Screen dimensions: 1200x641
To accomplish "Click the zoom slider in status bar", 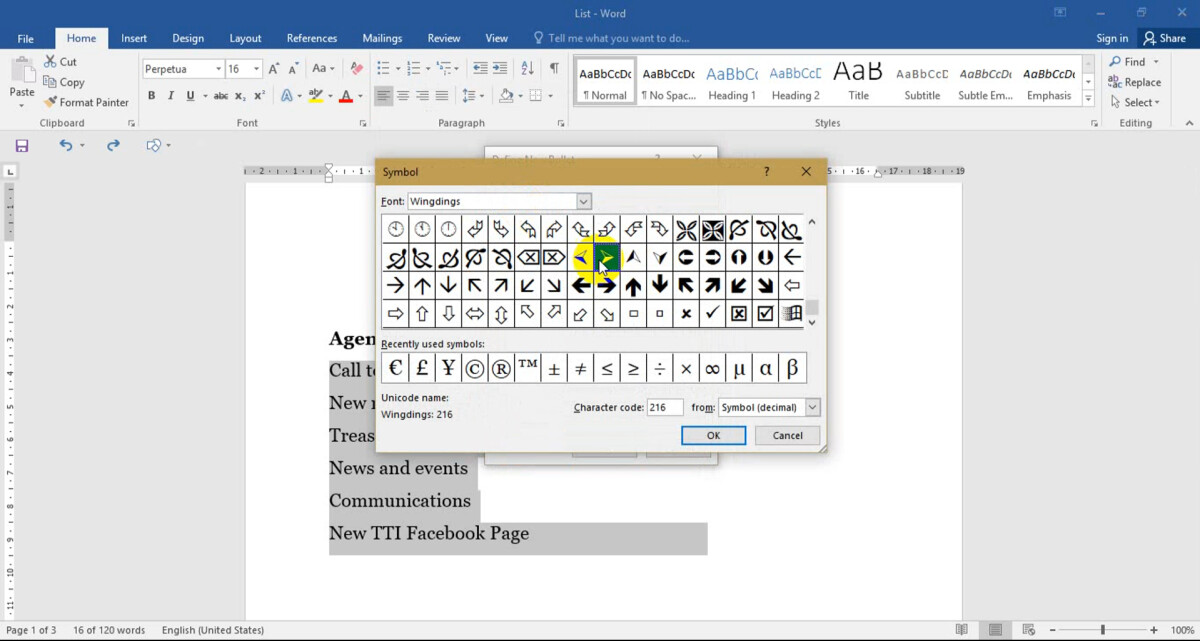I will [1103, 630].
